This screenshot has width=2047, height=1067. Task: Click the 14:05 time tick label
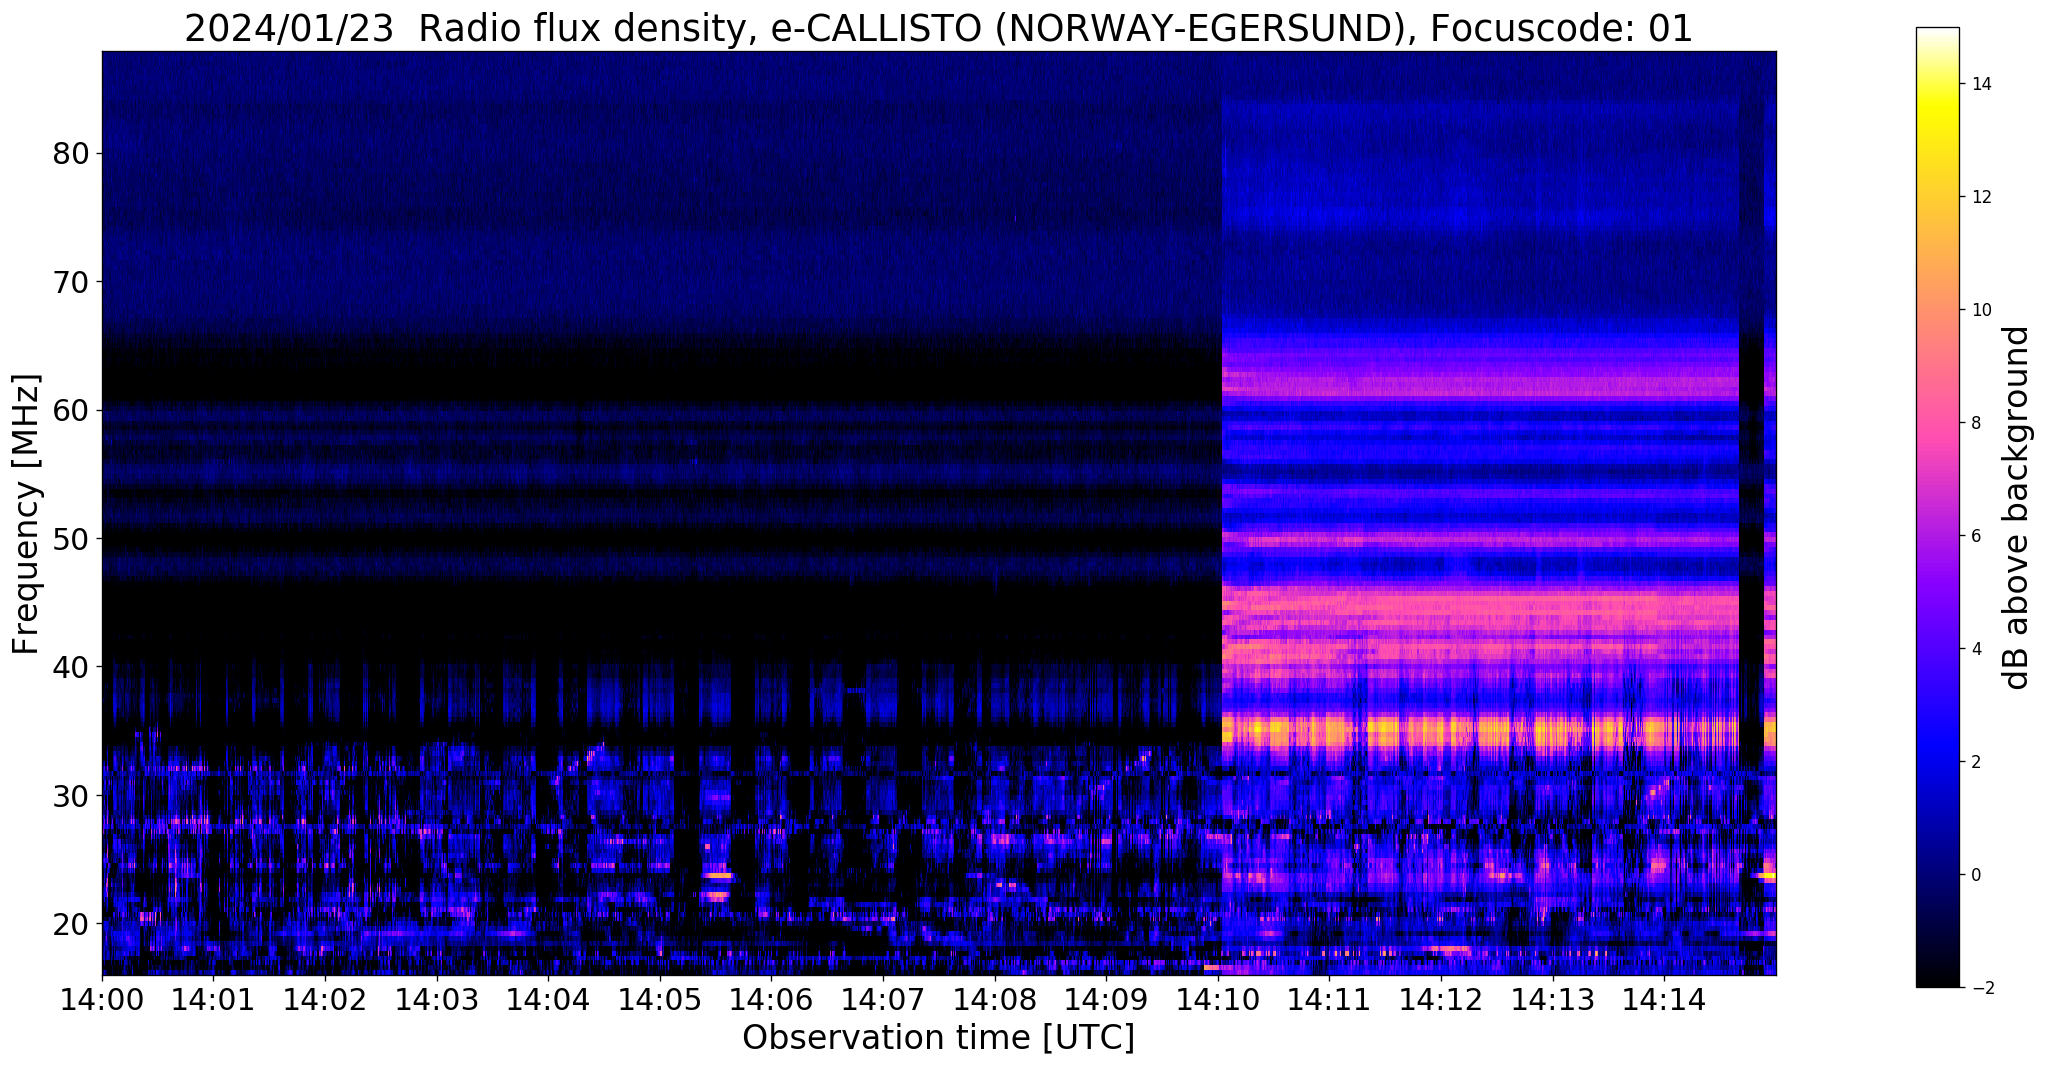click(x=660, y=998)
